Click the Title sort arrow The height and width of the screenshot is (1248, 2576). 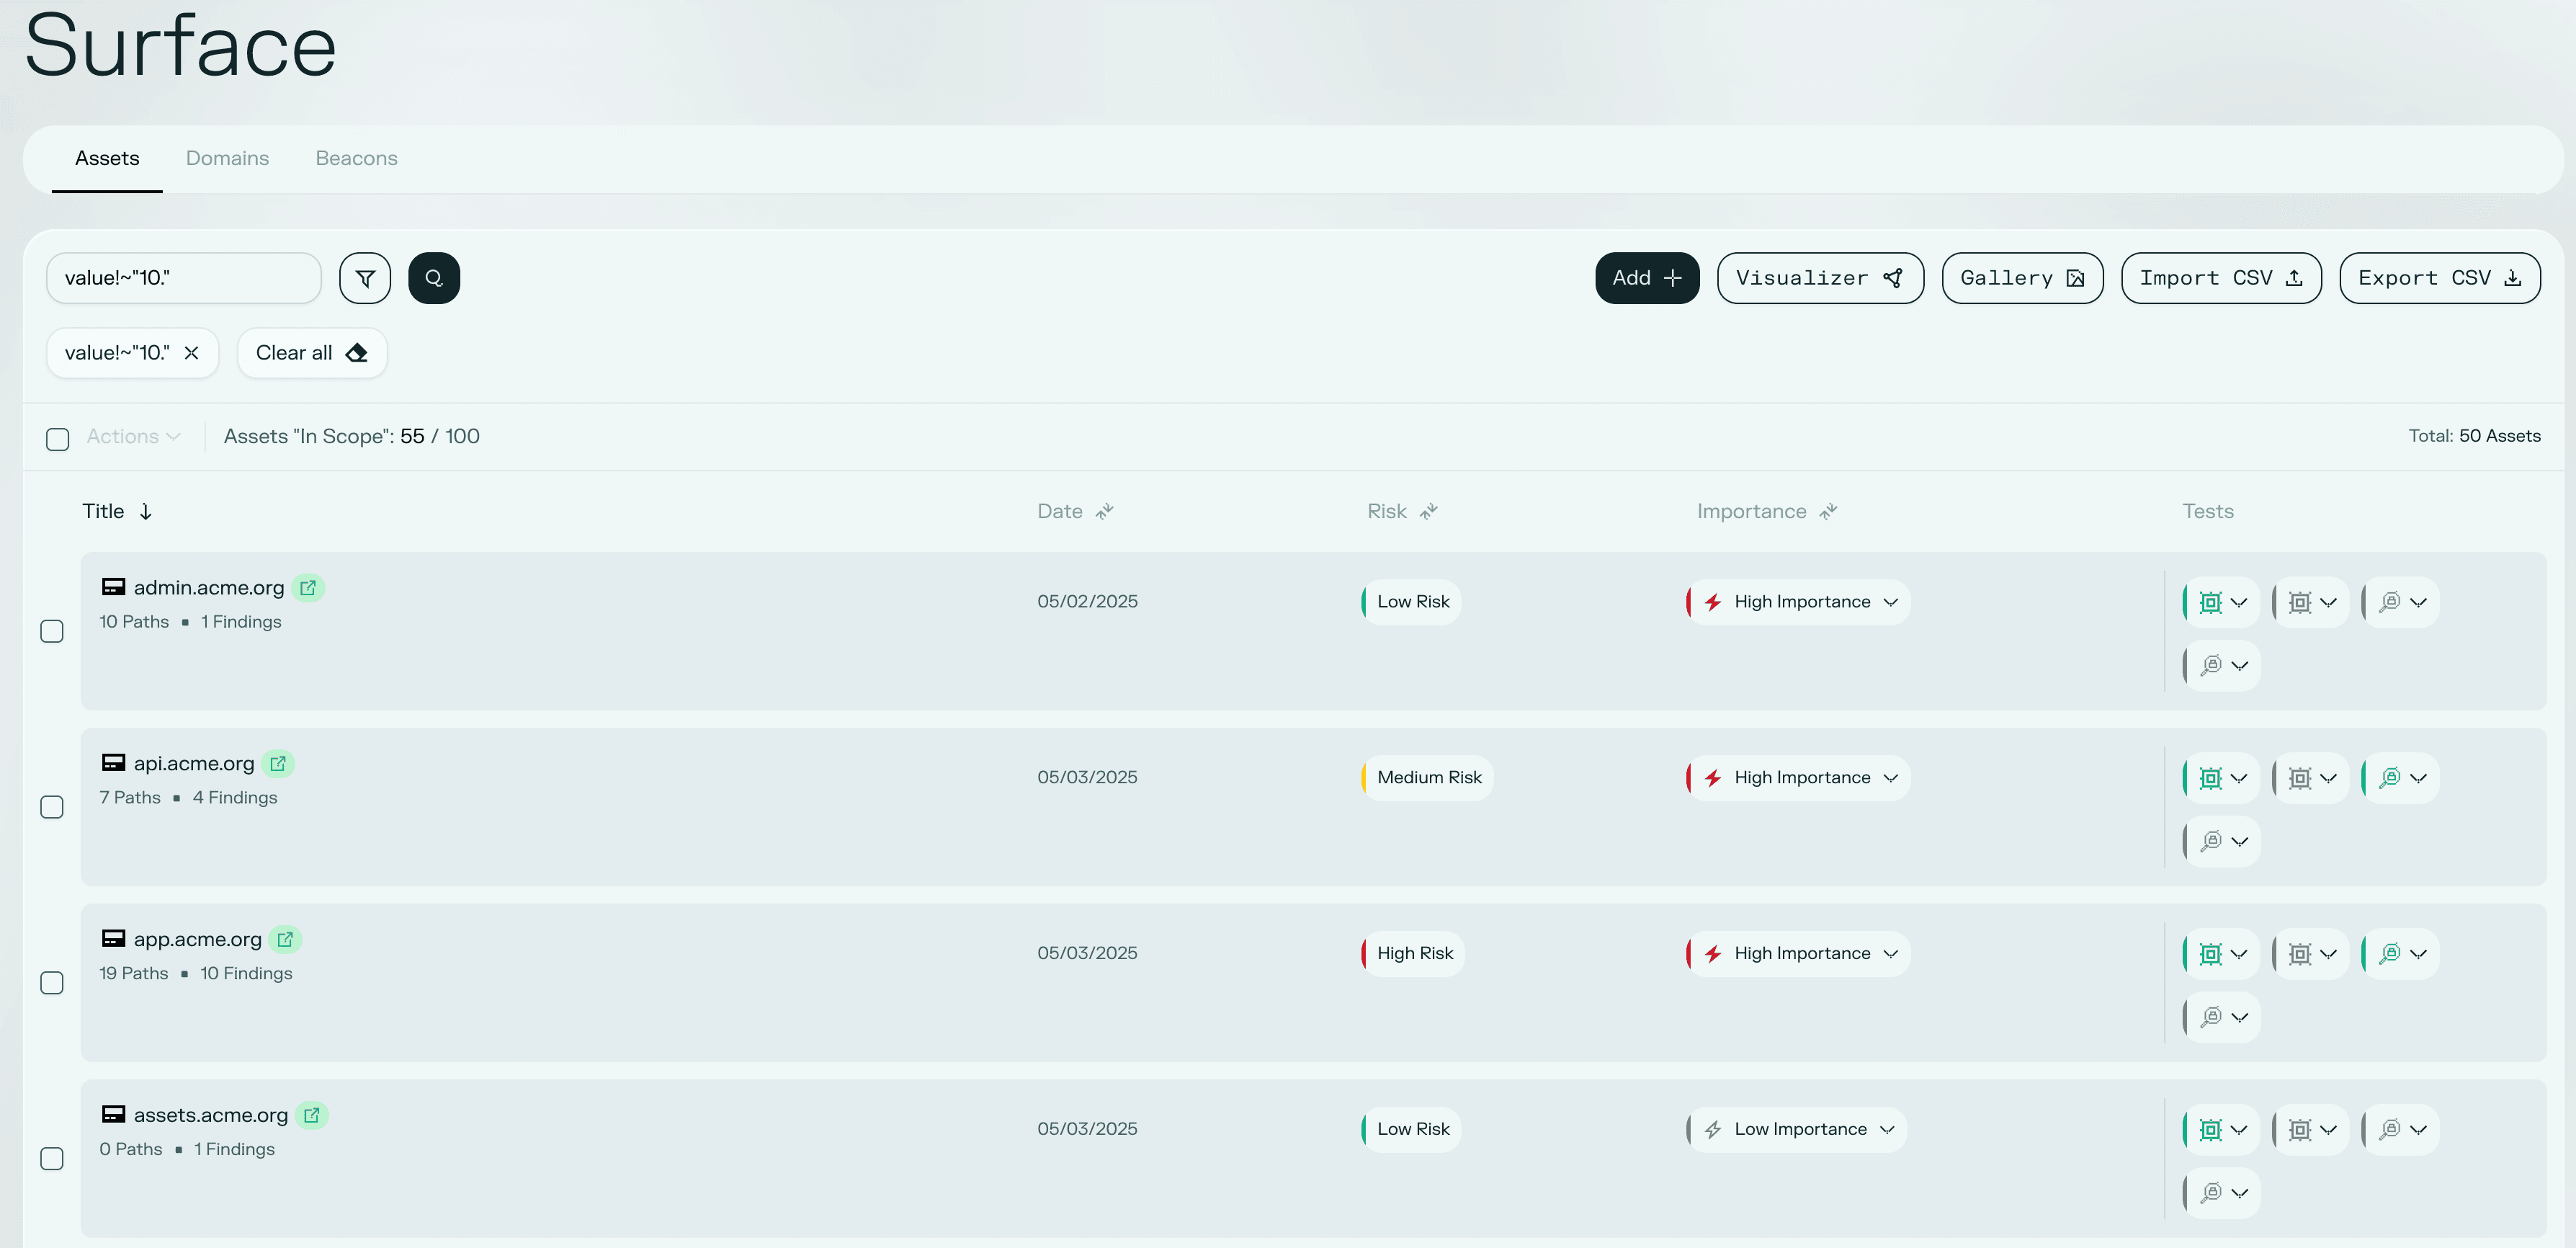[146, 512]
